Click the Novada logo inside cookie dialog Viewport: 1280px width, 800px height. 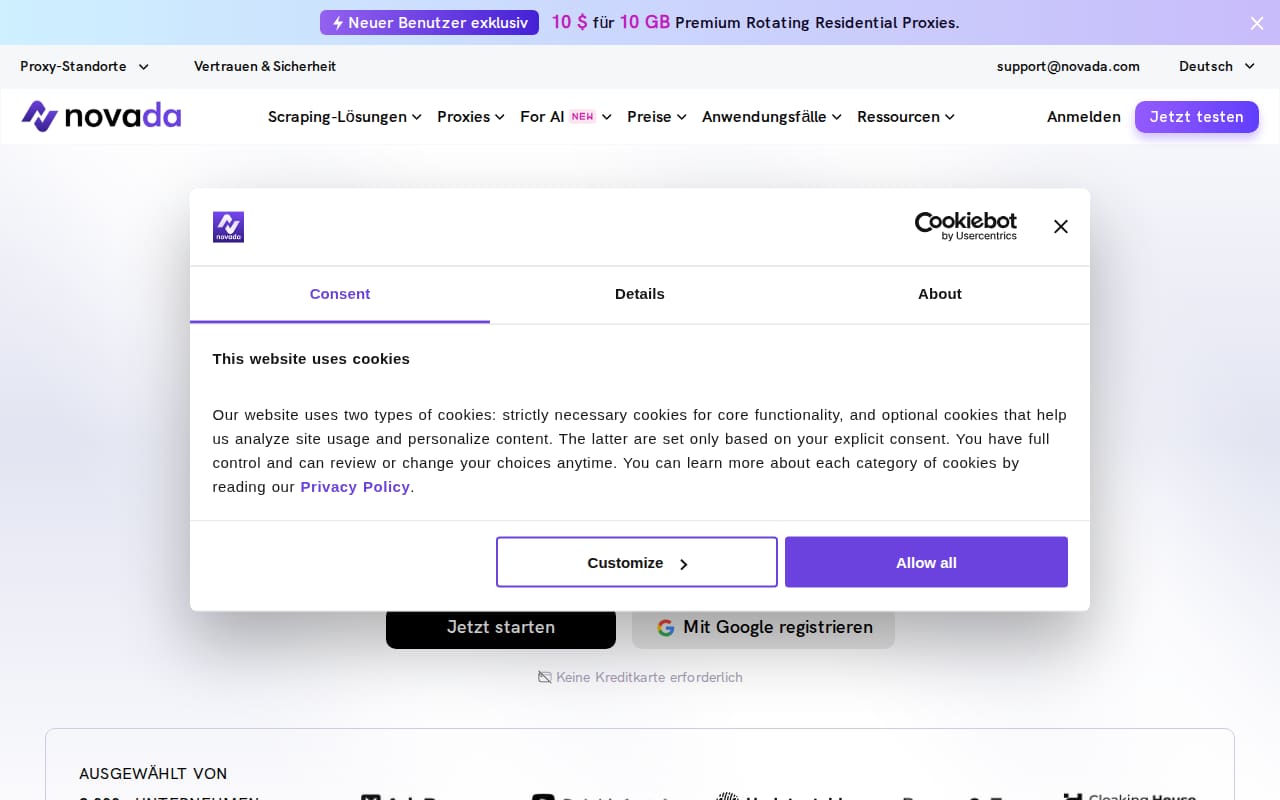pyautogui.click(x=228, y=227)
